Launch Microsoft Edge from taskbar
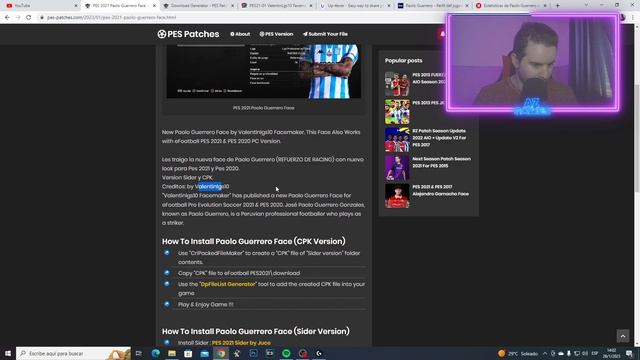 pos(156,353)
